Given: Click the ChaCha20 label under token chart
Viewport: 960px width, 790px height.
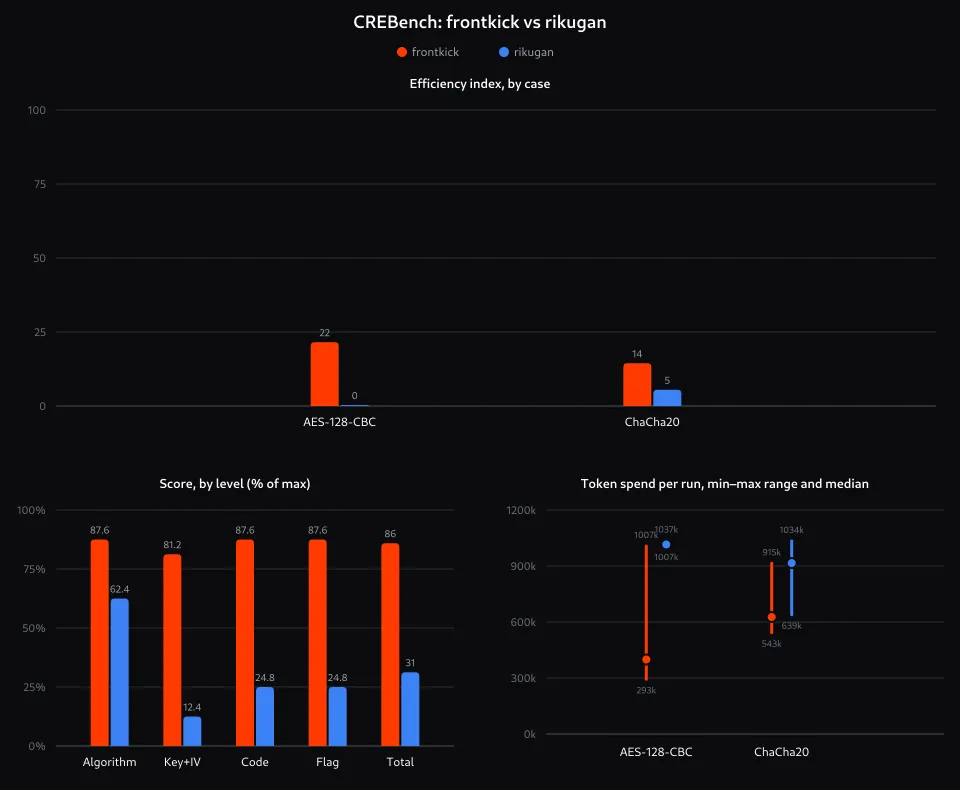Looking at the screenshot, I should click(781, 752).
